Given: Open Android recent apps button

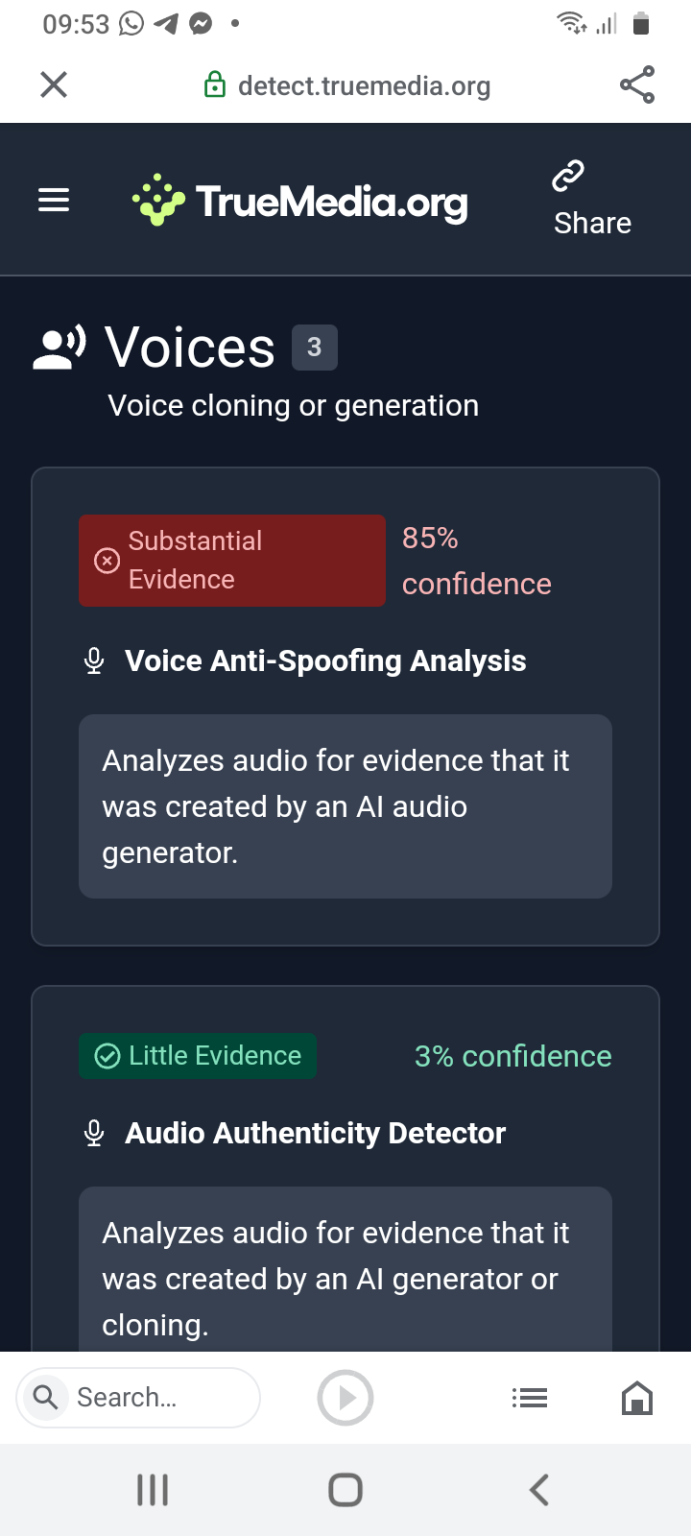Looking at the screenshot, I should click(152, 1490).
